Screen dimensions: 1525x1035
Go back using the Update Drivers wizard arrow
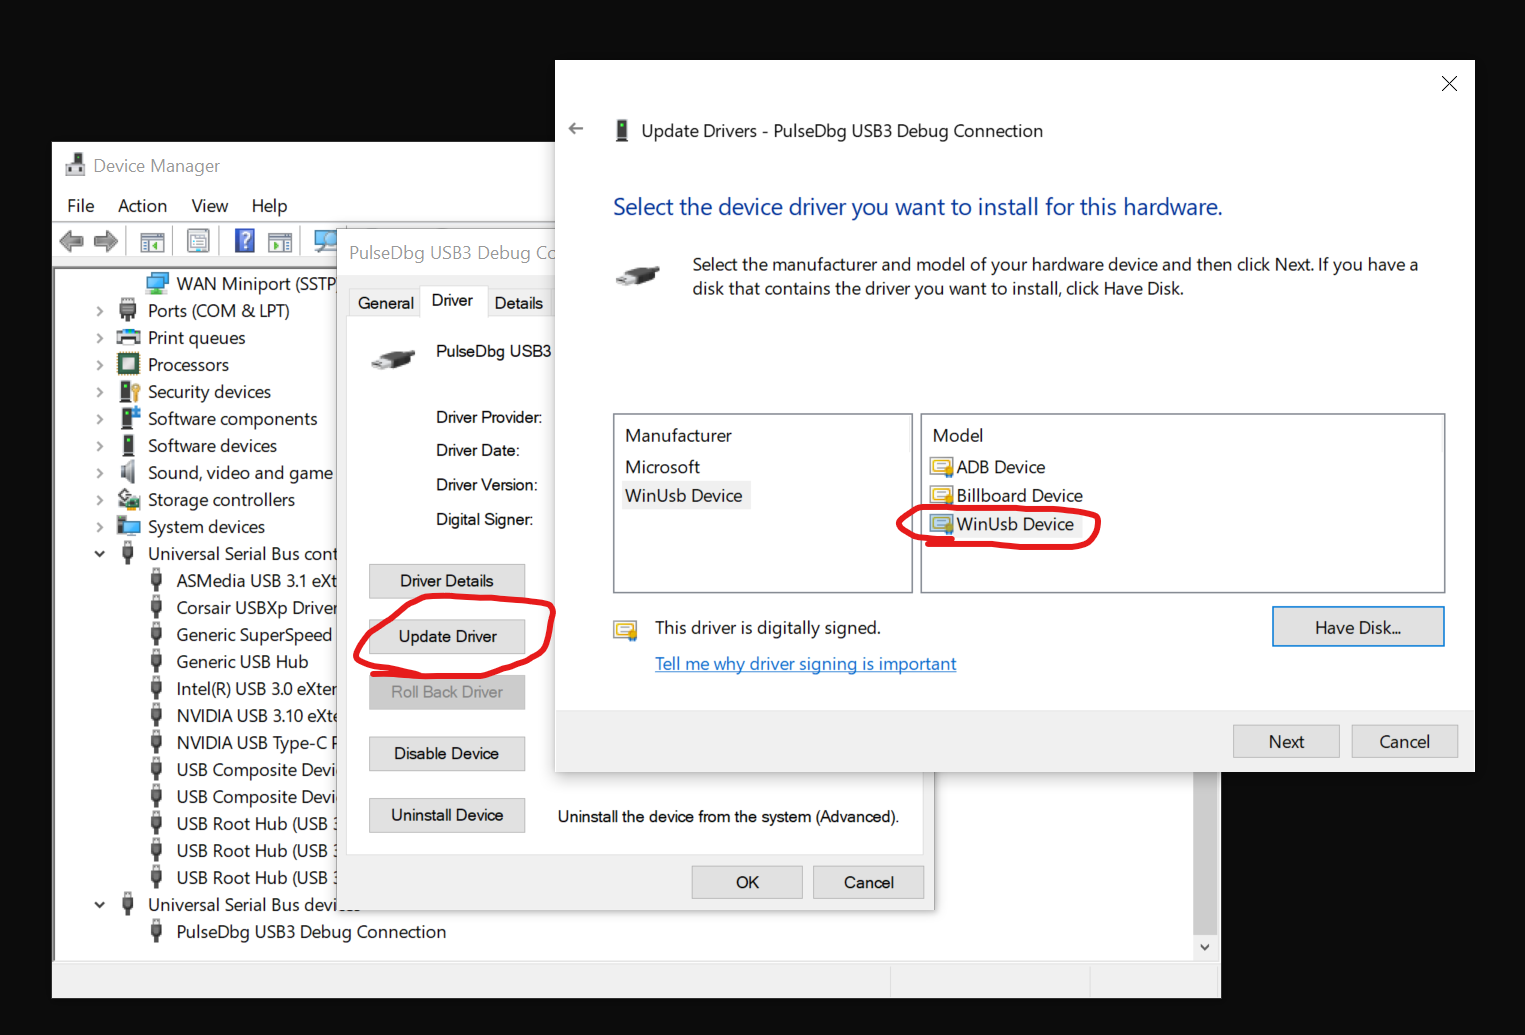pos(576,129)
